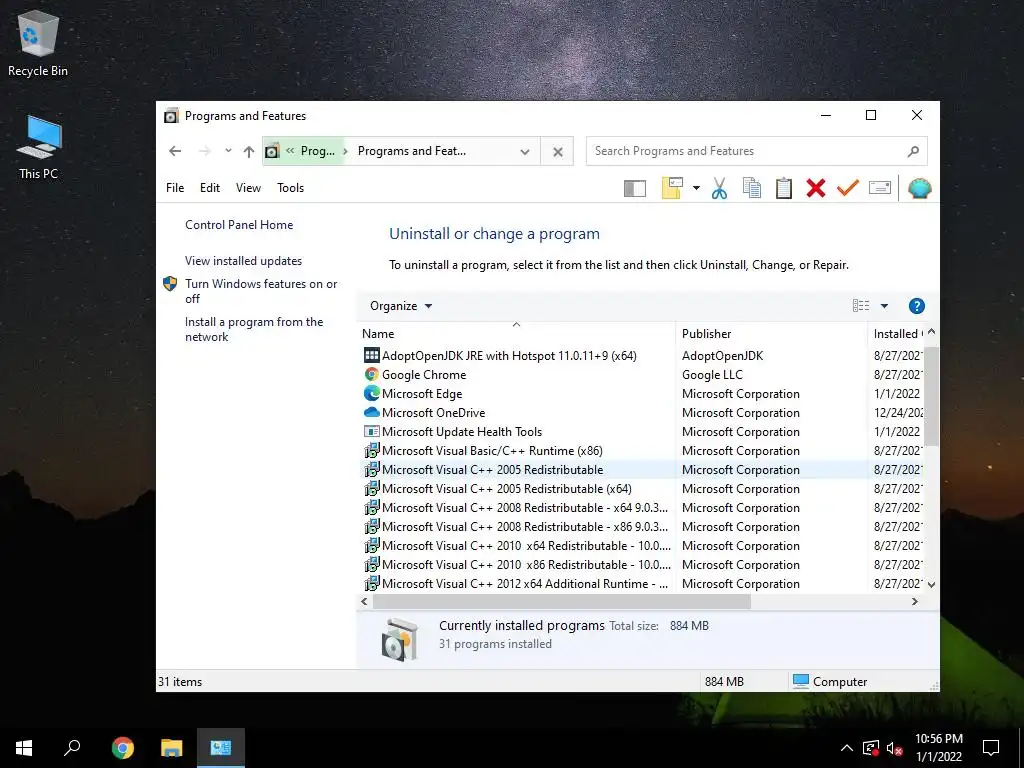The image size is (1024, 768).
Task: Open the View menu
Action: [x=248, y=187]
